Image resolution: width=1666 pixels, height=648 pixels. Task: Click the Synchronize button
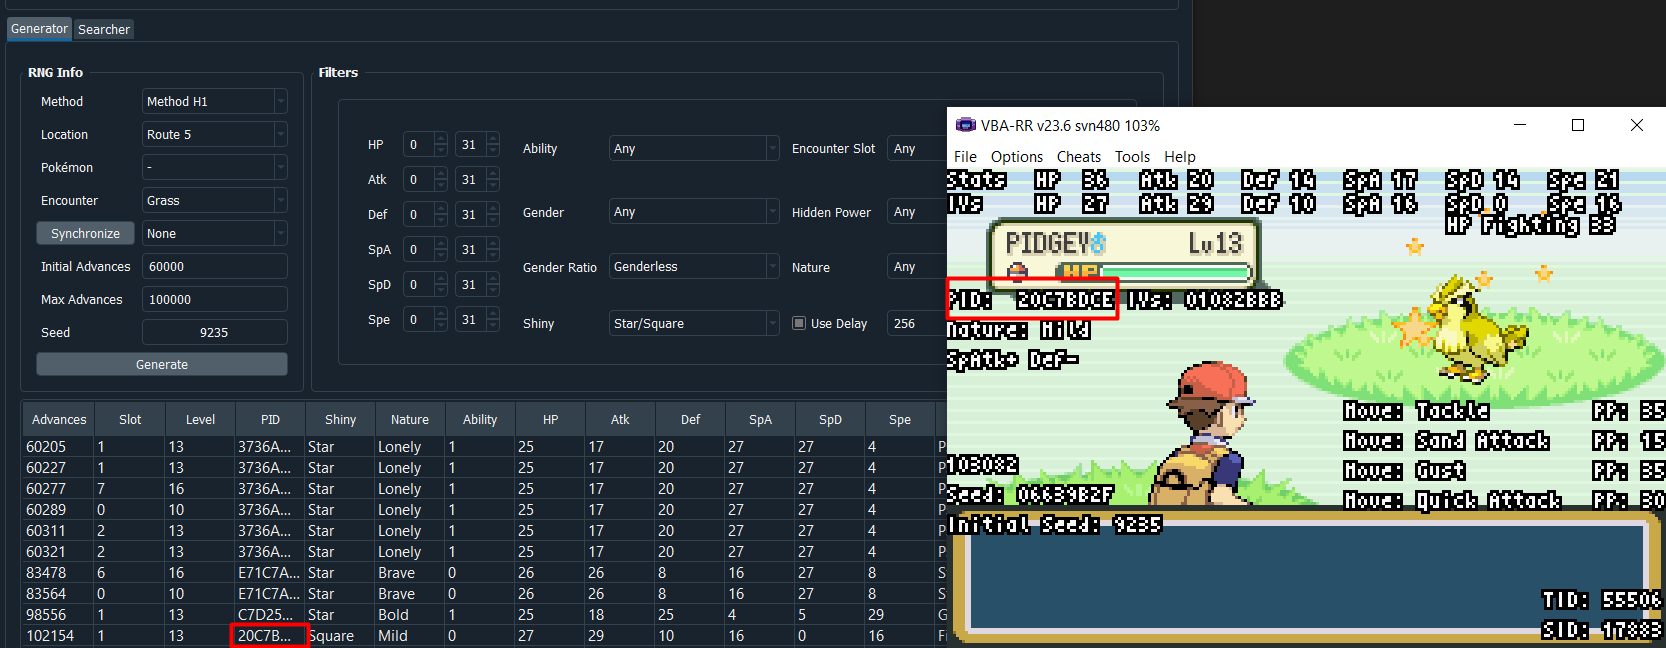pyautogui.click(x=85, y=233)
